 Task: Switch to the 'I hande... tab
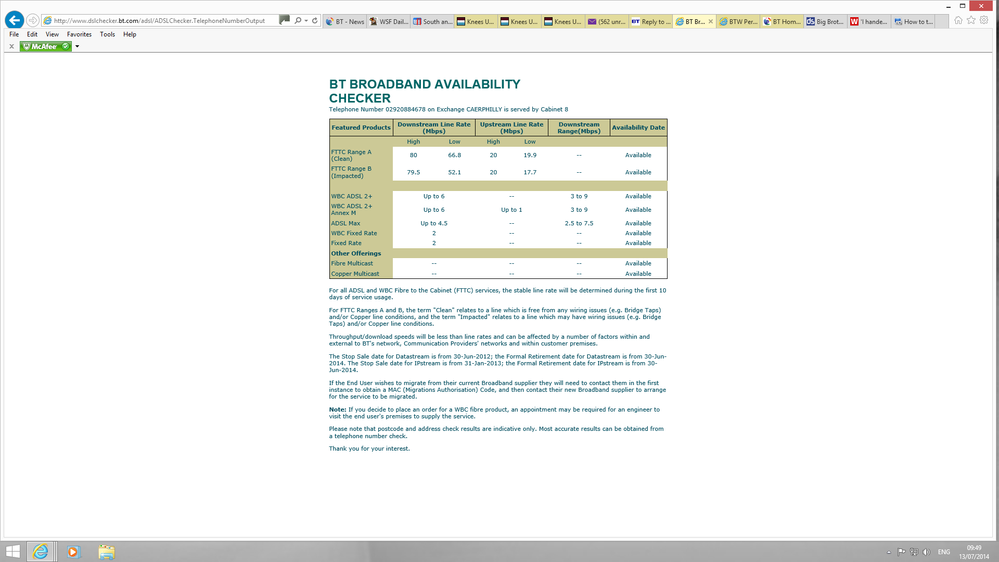pos(869,22)
